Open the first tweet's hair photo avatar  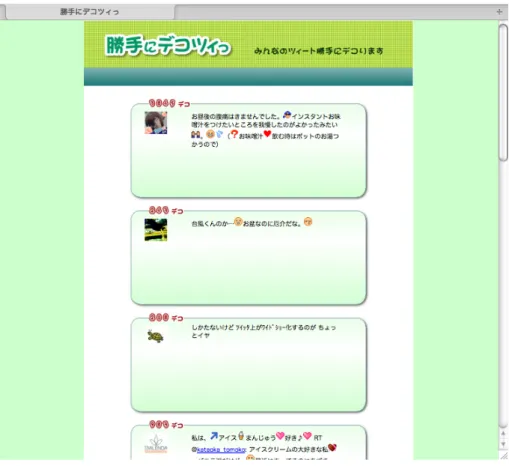click(x=156, y=123)
